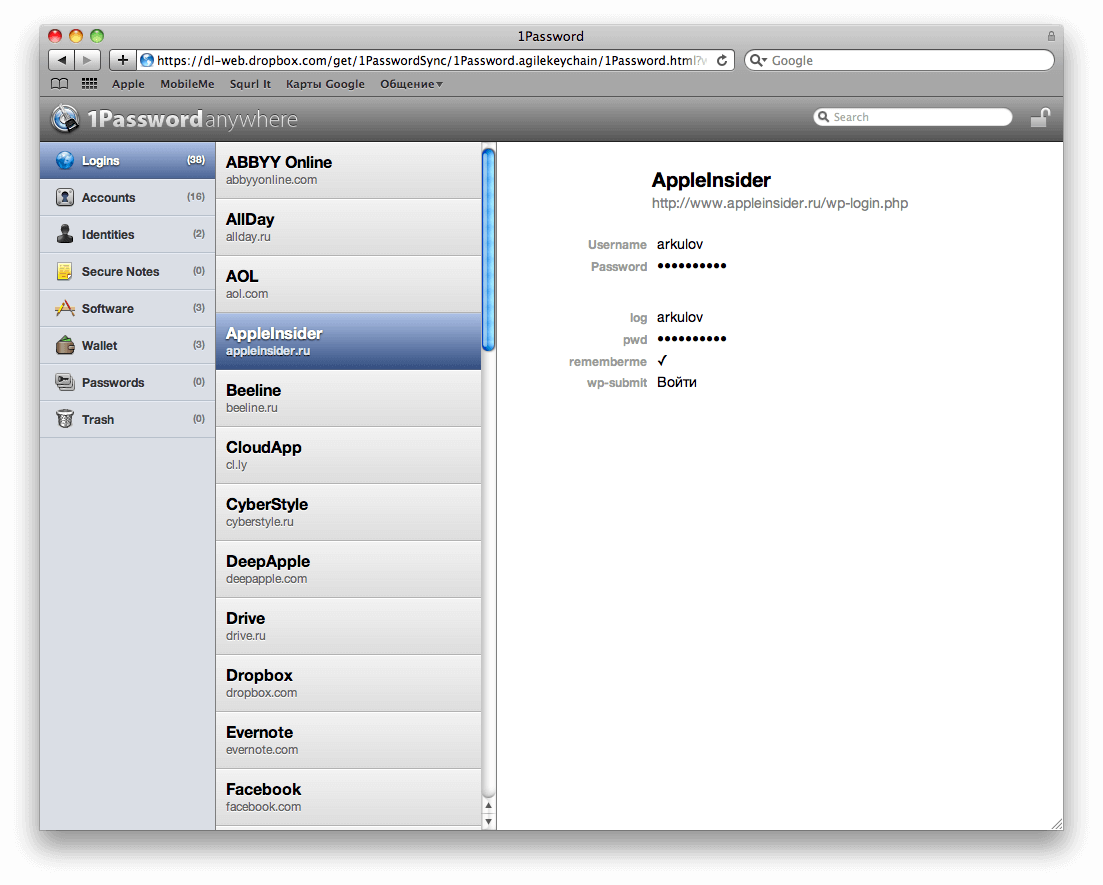Click the blue logins list scrollbar thumb
The width and height of the screenshot is (1103, 885).
click(488, 249)
